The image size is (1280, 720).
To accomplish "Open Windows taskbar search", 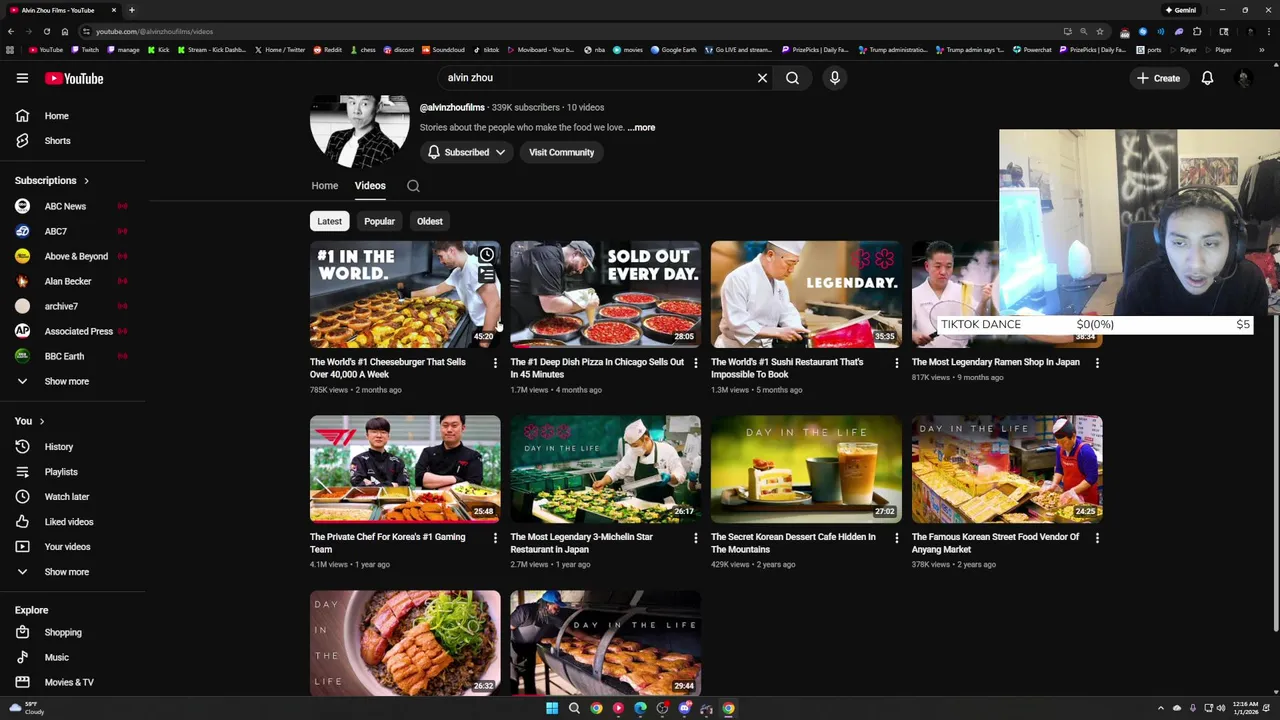I will tap(574, 708).
